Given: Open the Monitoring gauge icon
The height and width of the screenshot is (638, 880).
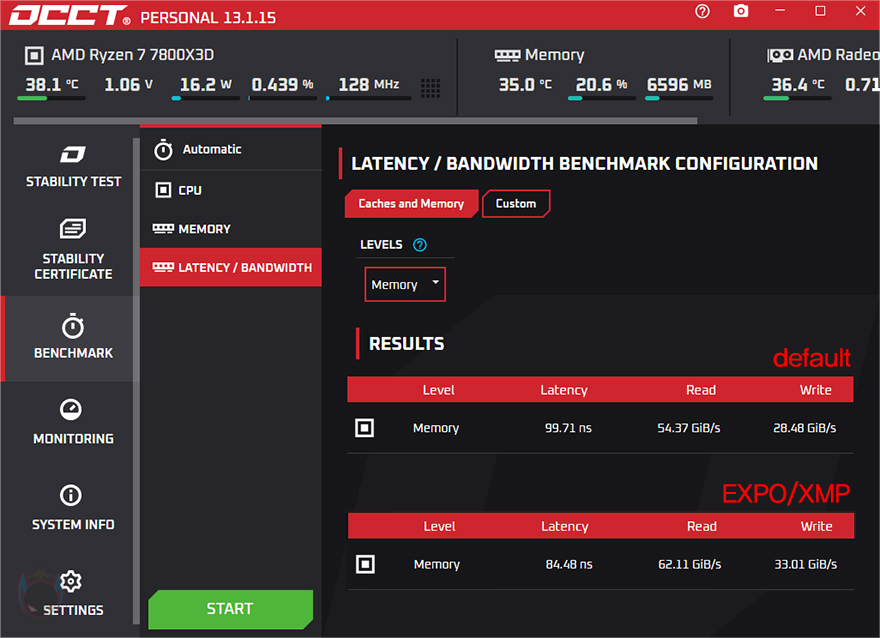Looking at the screenshot, I should pyautogui.click(x=71, y=410).
